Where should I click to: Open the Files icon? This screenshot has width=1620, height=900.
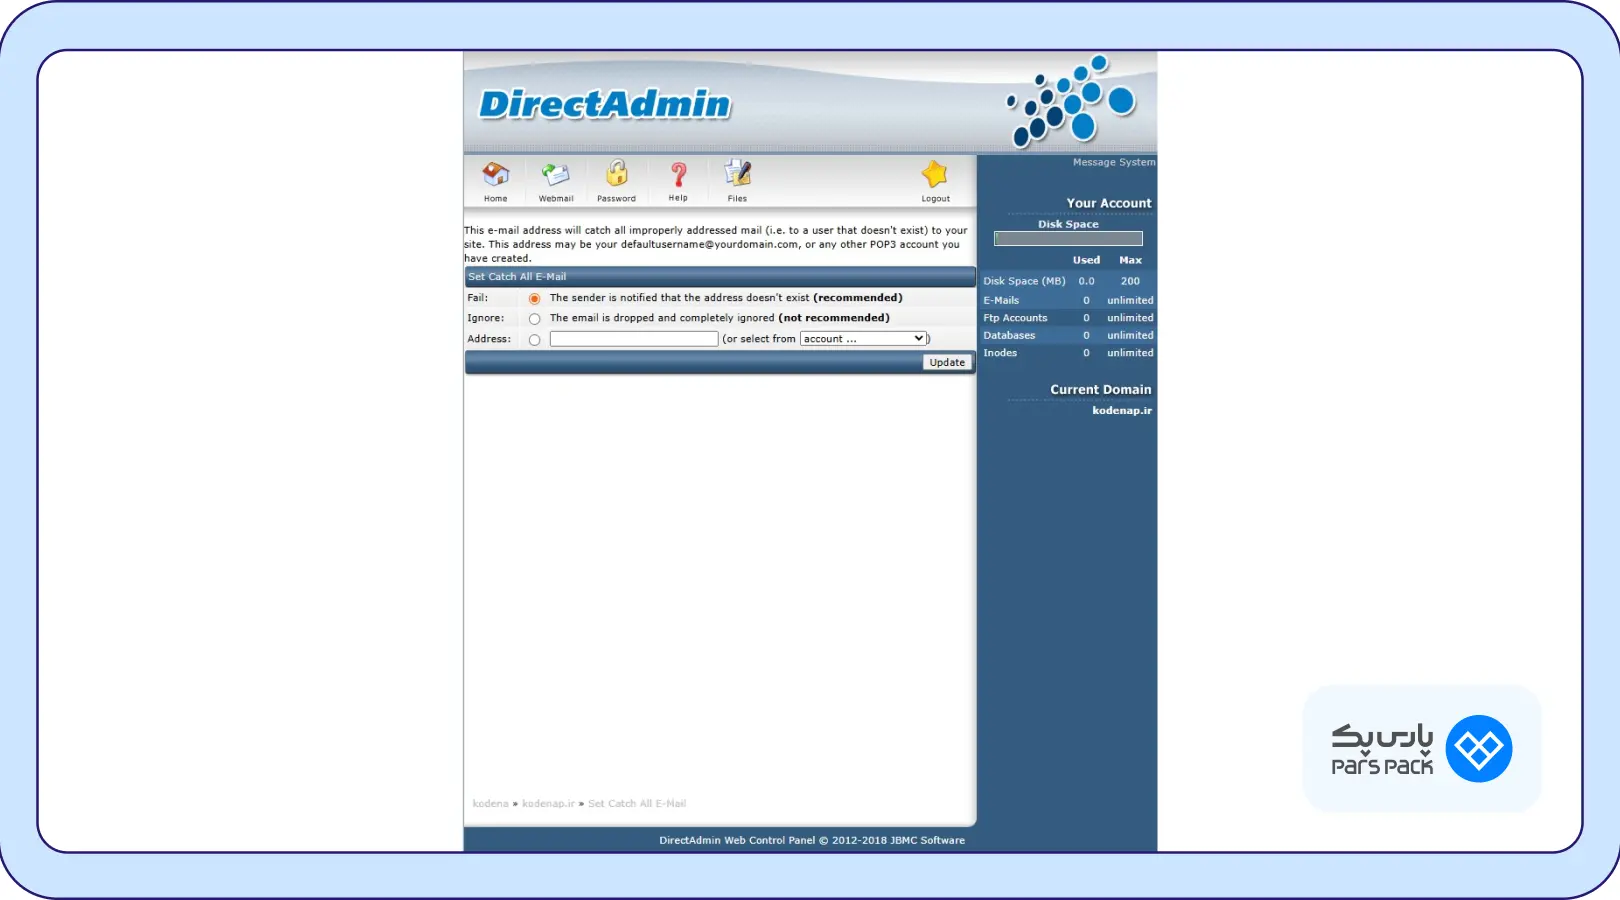[x=738, y=174]
